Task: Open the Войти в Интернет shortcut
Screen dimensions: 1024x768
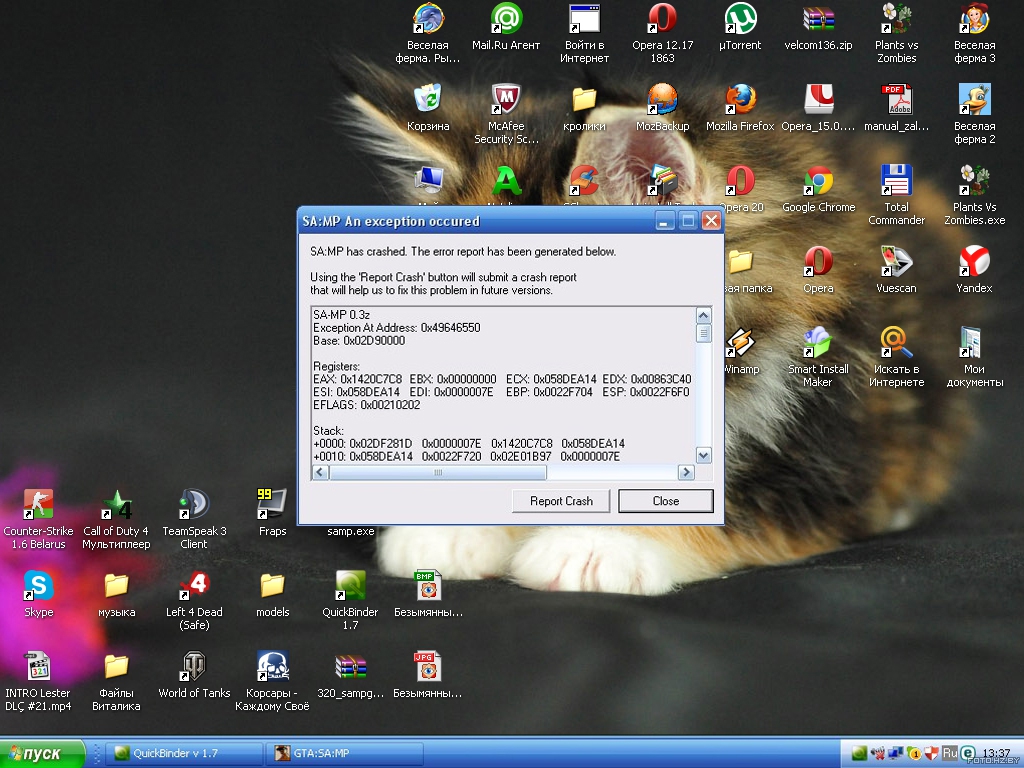Action: [584, 34]
